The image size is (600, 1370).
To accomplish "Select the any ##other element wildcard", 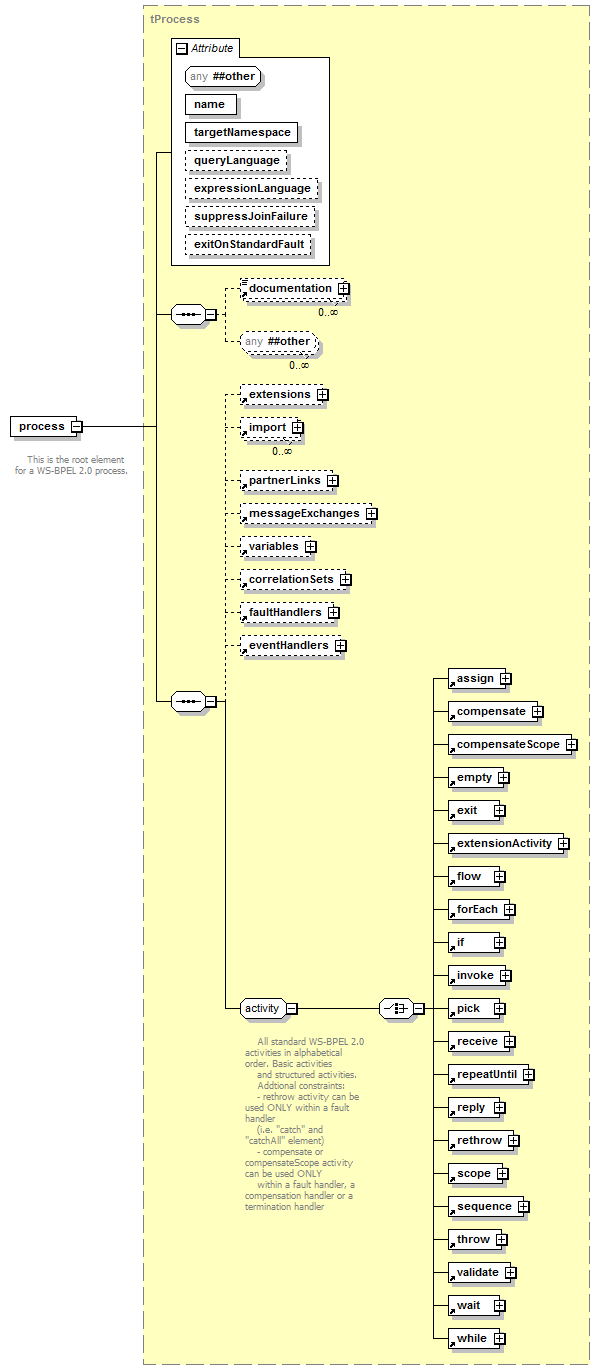I will tap(279, 342).
